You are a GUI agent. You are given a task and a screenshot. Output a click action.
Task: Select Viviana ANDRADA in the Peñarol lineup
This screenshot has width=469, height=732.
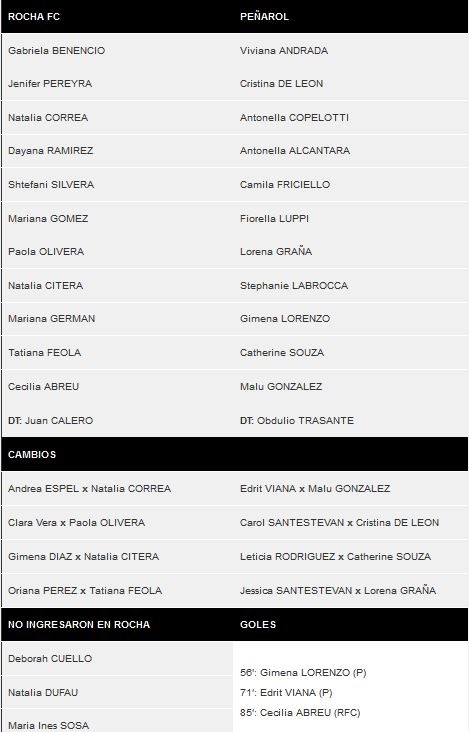pyautogui.click(x=284, y=50)
